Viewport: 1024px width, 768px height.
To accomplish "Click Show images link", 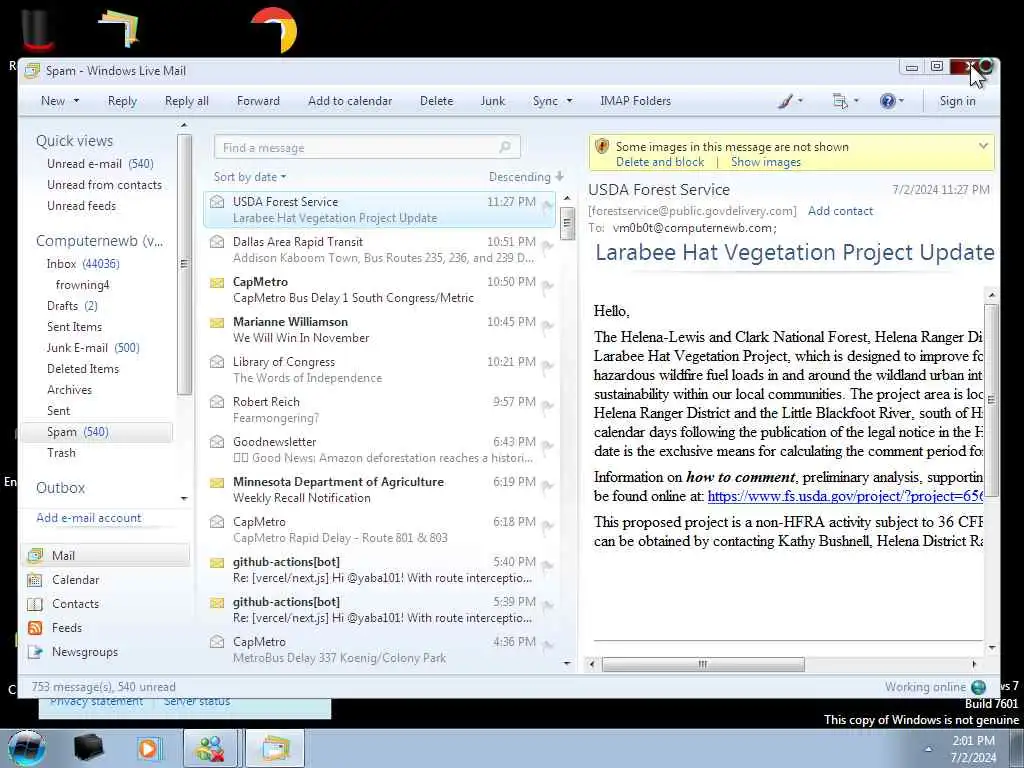I will click(x=765, y=162).
